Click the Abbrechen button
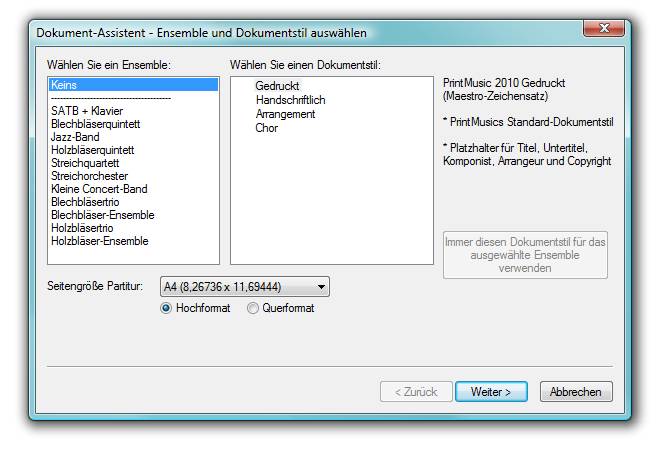The width and height of the screenshot is (668, 457). click(576, 391)
